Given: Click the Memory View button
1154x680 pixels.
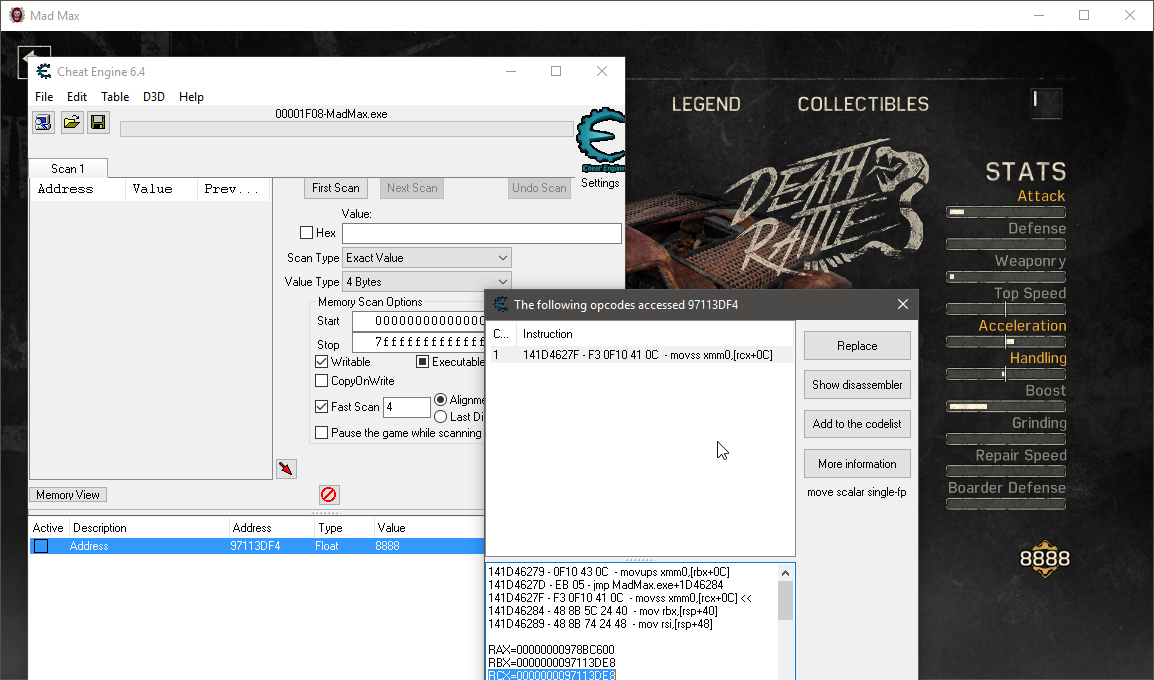Looking at the screenshot, I should click(68, 495).
